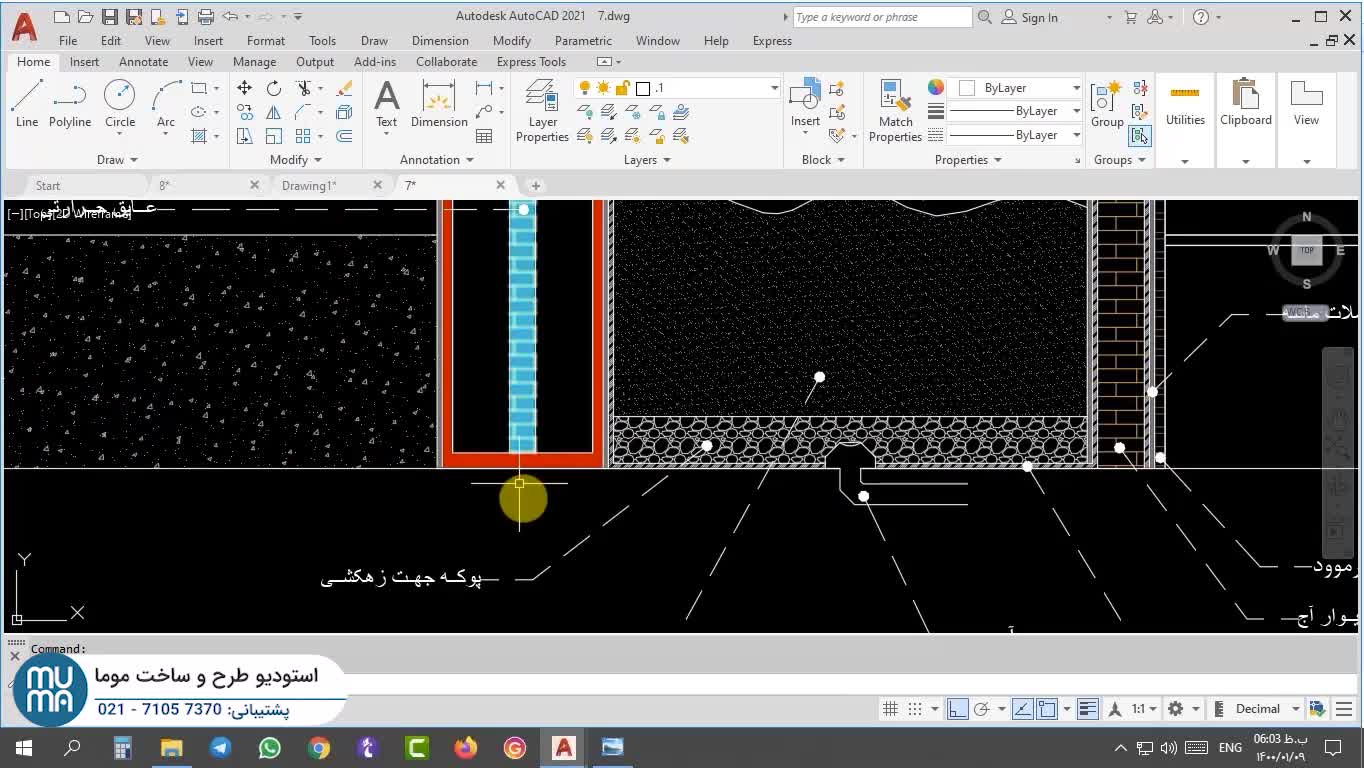Screen dimensions: 1364x768
Task: Click Sign In button
Action: (x=1030, y=17)
